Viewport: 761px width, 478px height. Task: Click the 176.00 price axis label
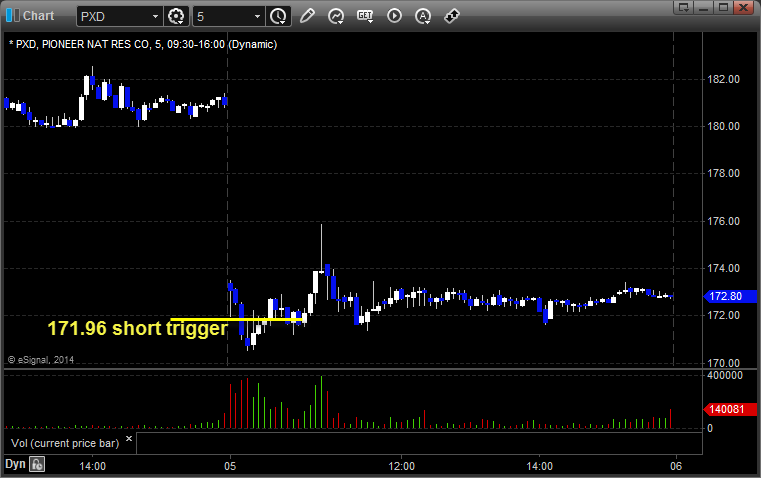(724, 221)
